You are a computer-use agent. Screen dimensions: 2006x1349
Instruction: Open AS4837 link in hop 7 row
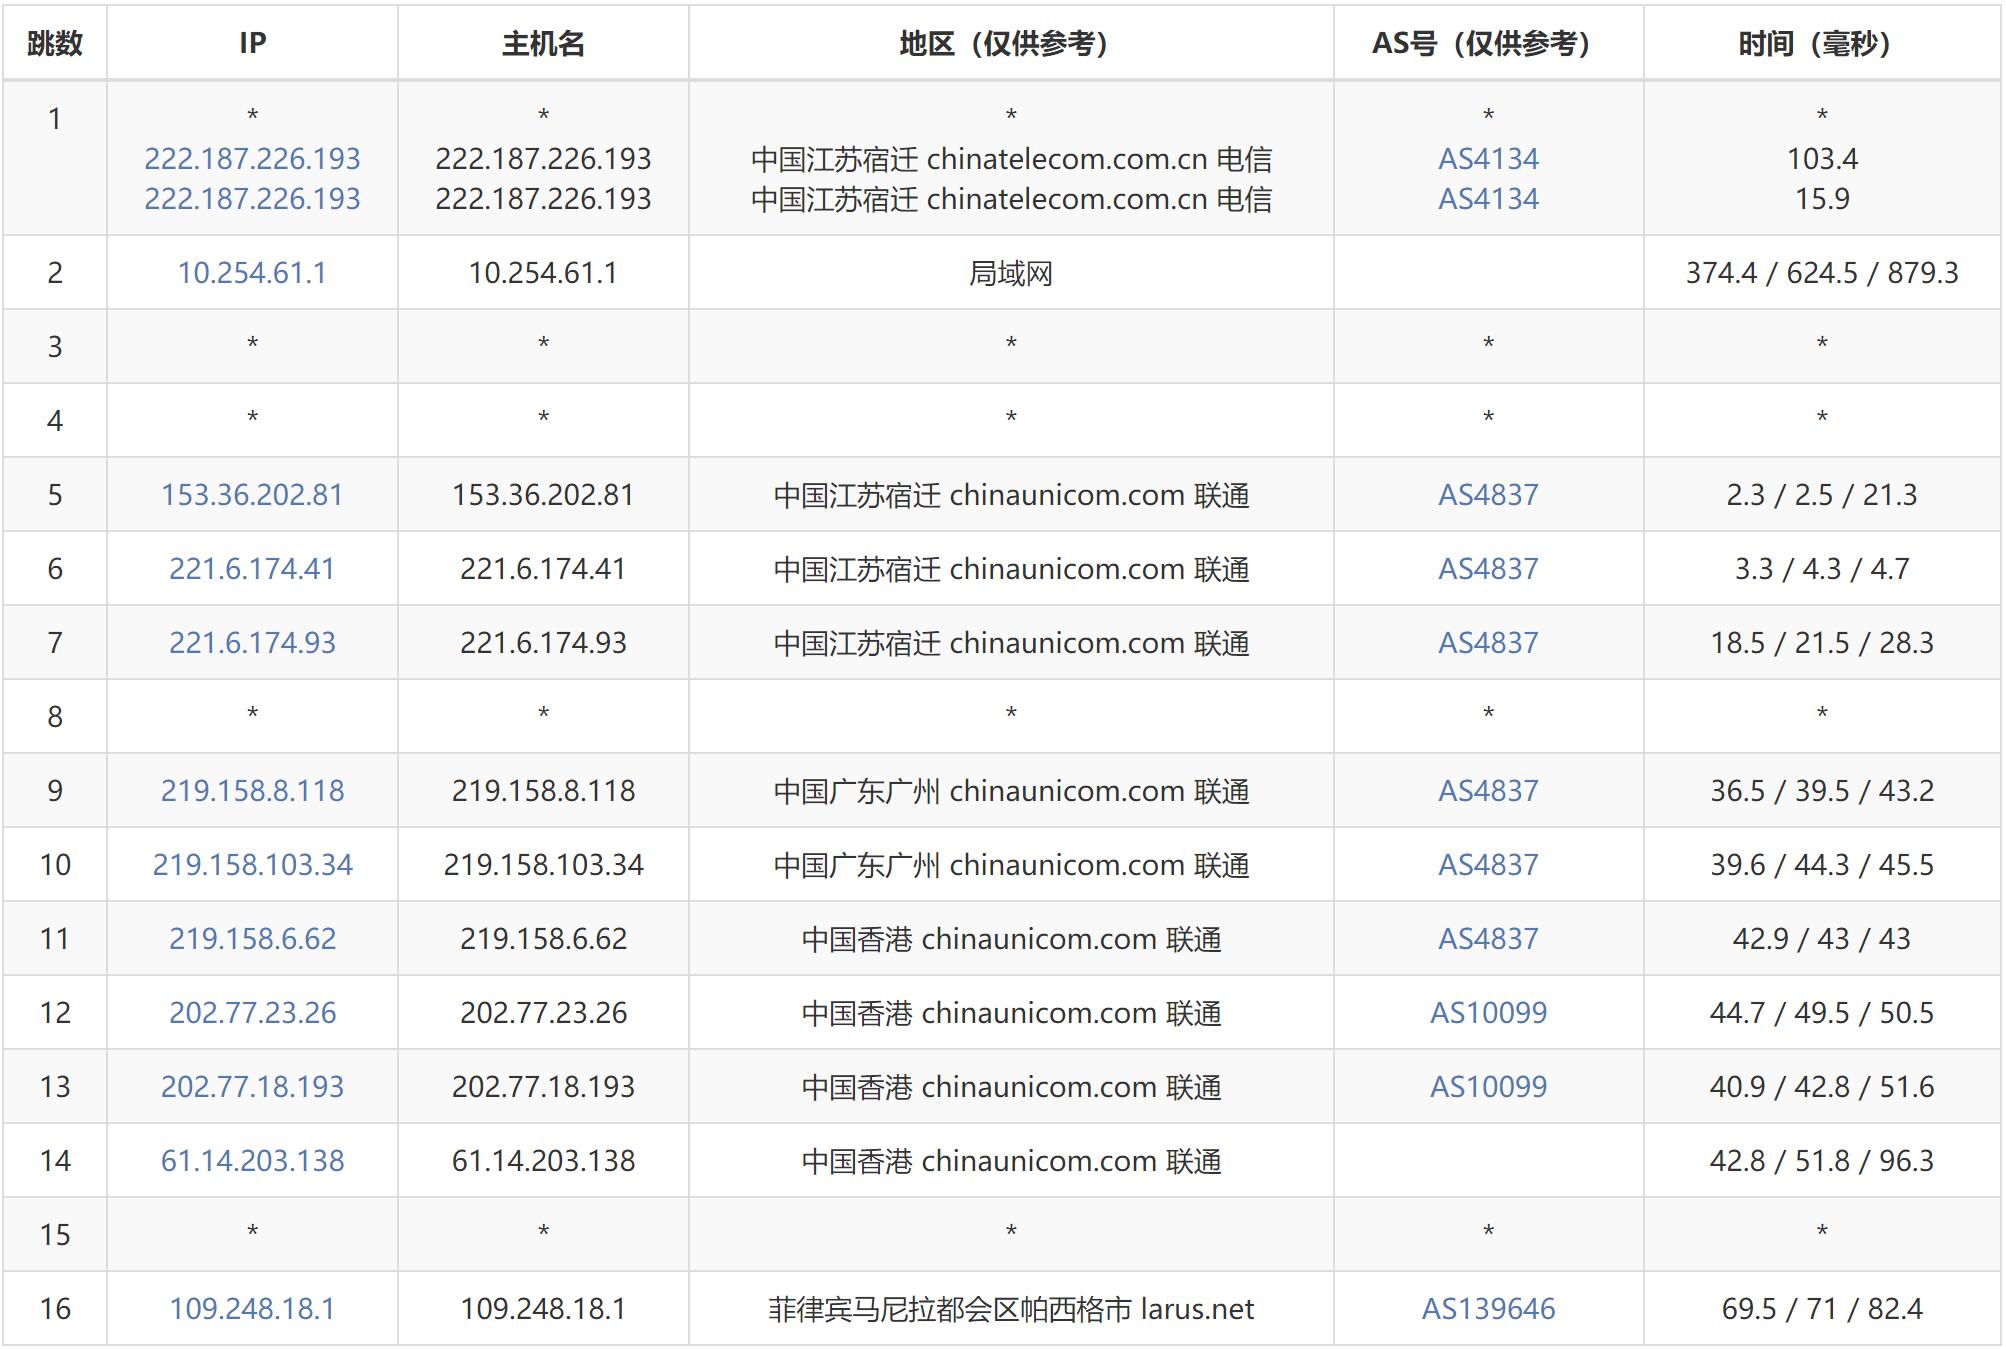[1488, 643]
